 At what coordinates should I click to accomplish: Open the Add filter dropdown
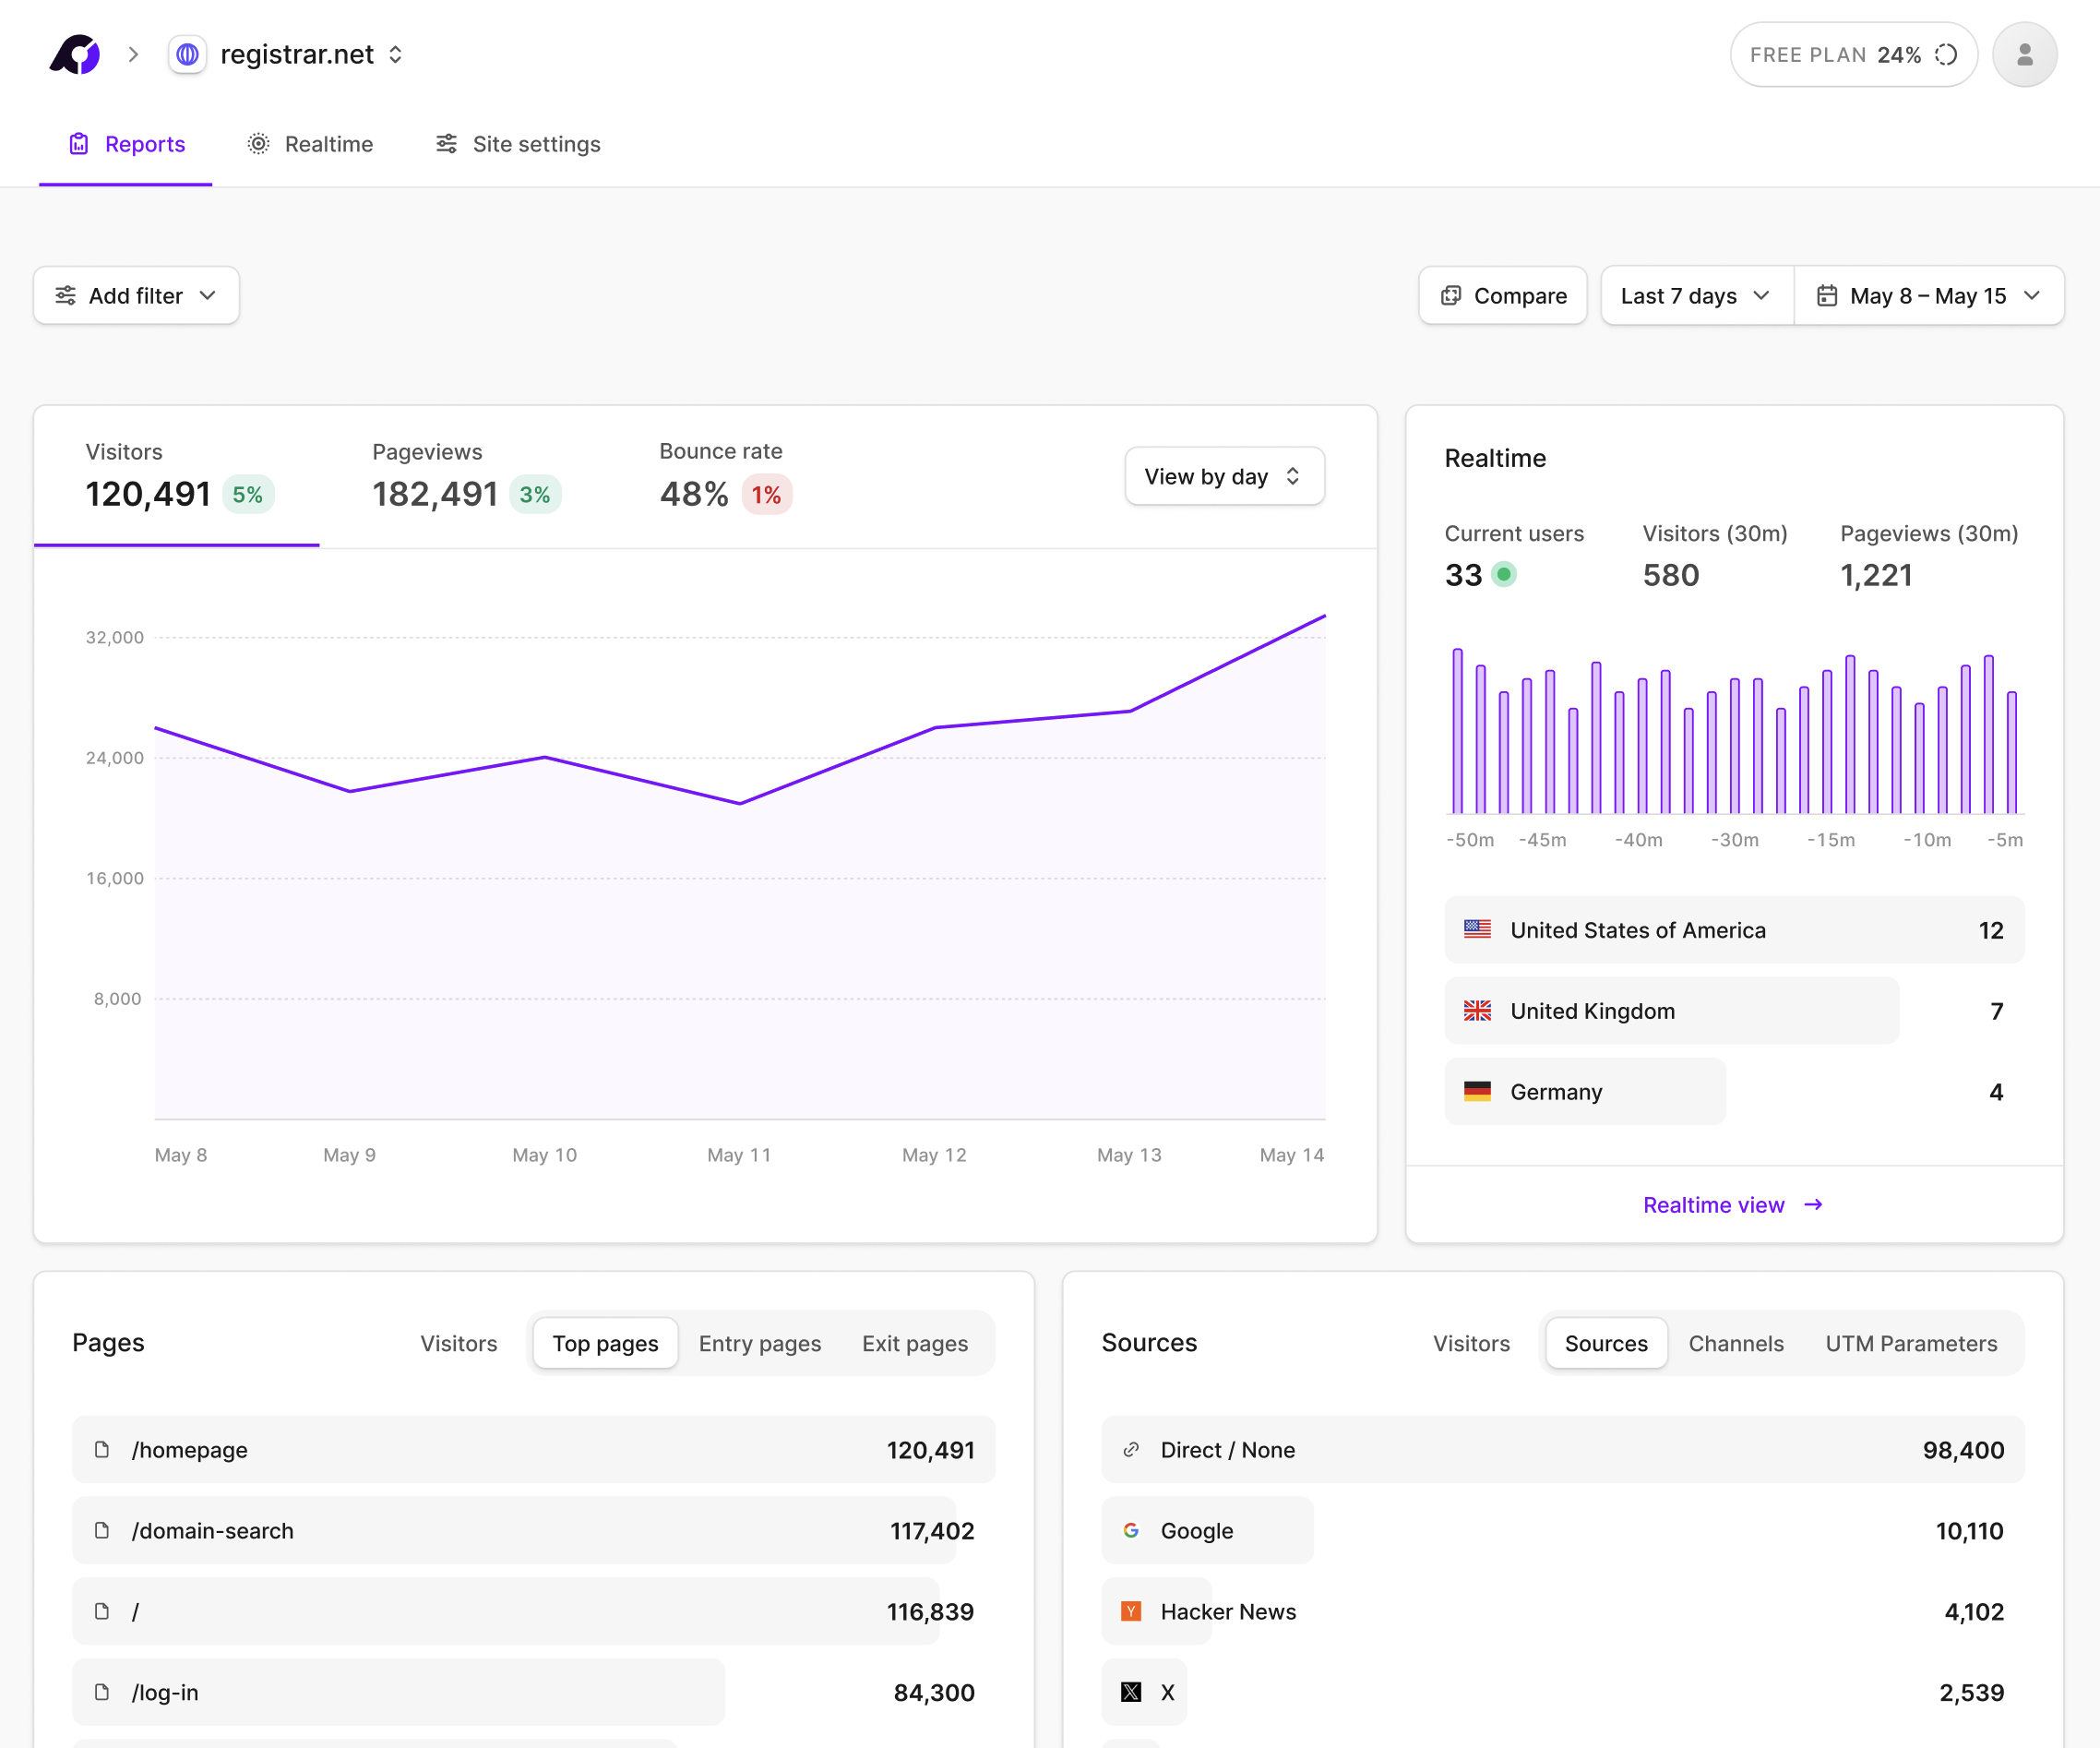pos(136,296)
